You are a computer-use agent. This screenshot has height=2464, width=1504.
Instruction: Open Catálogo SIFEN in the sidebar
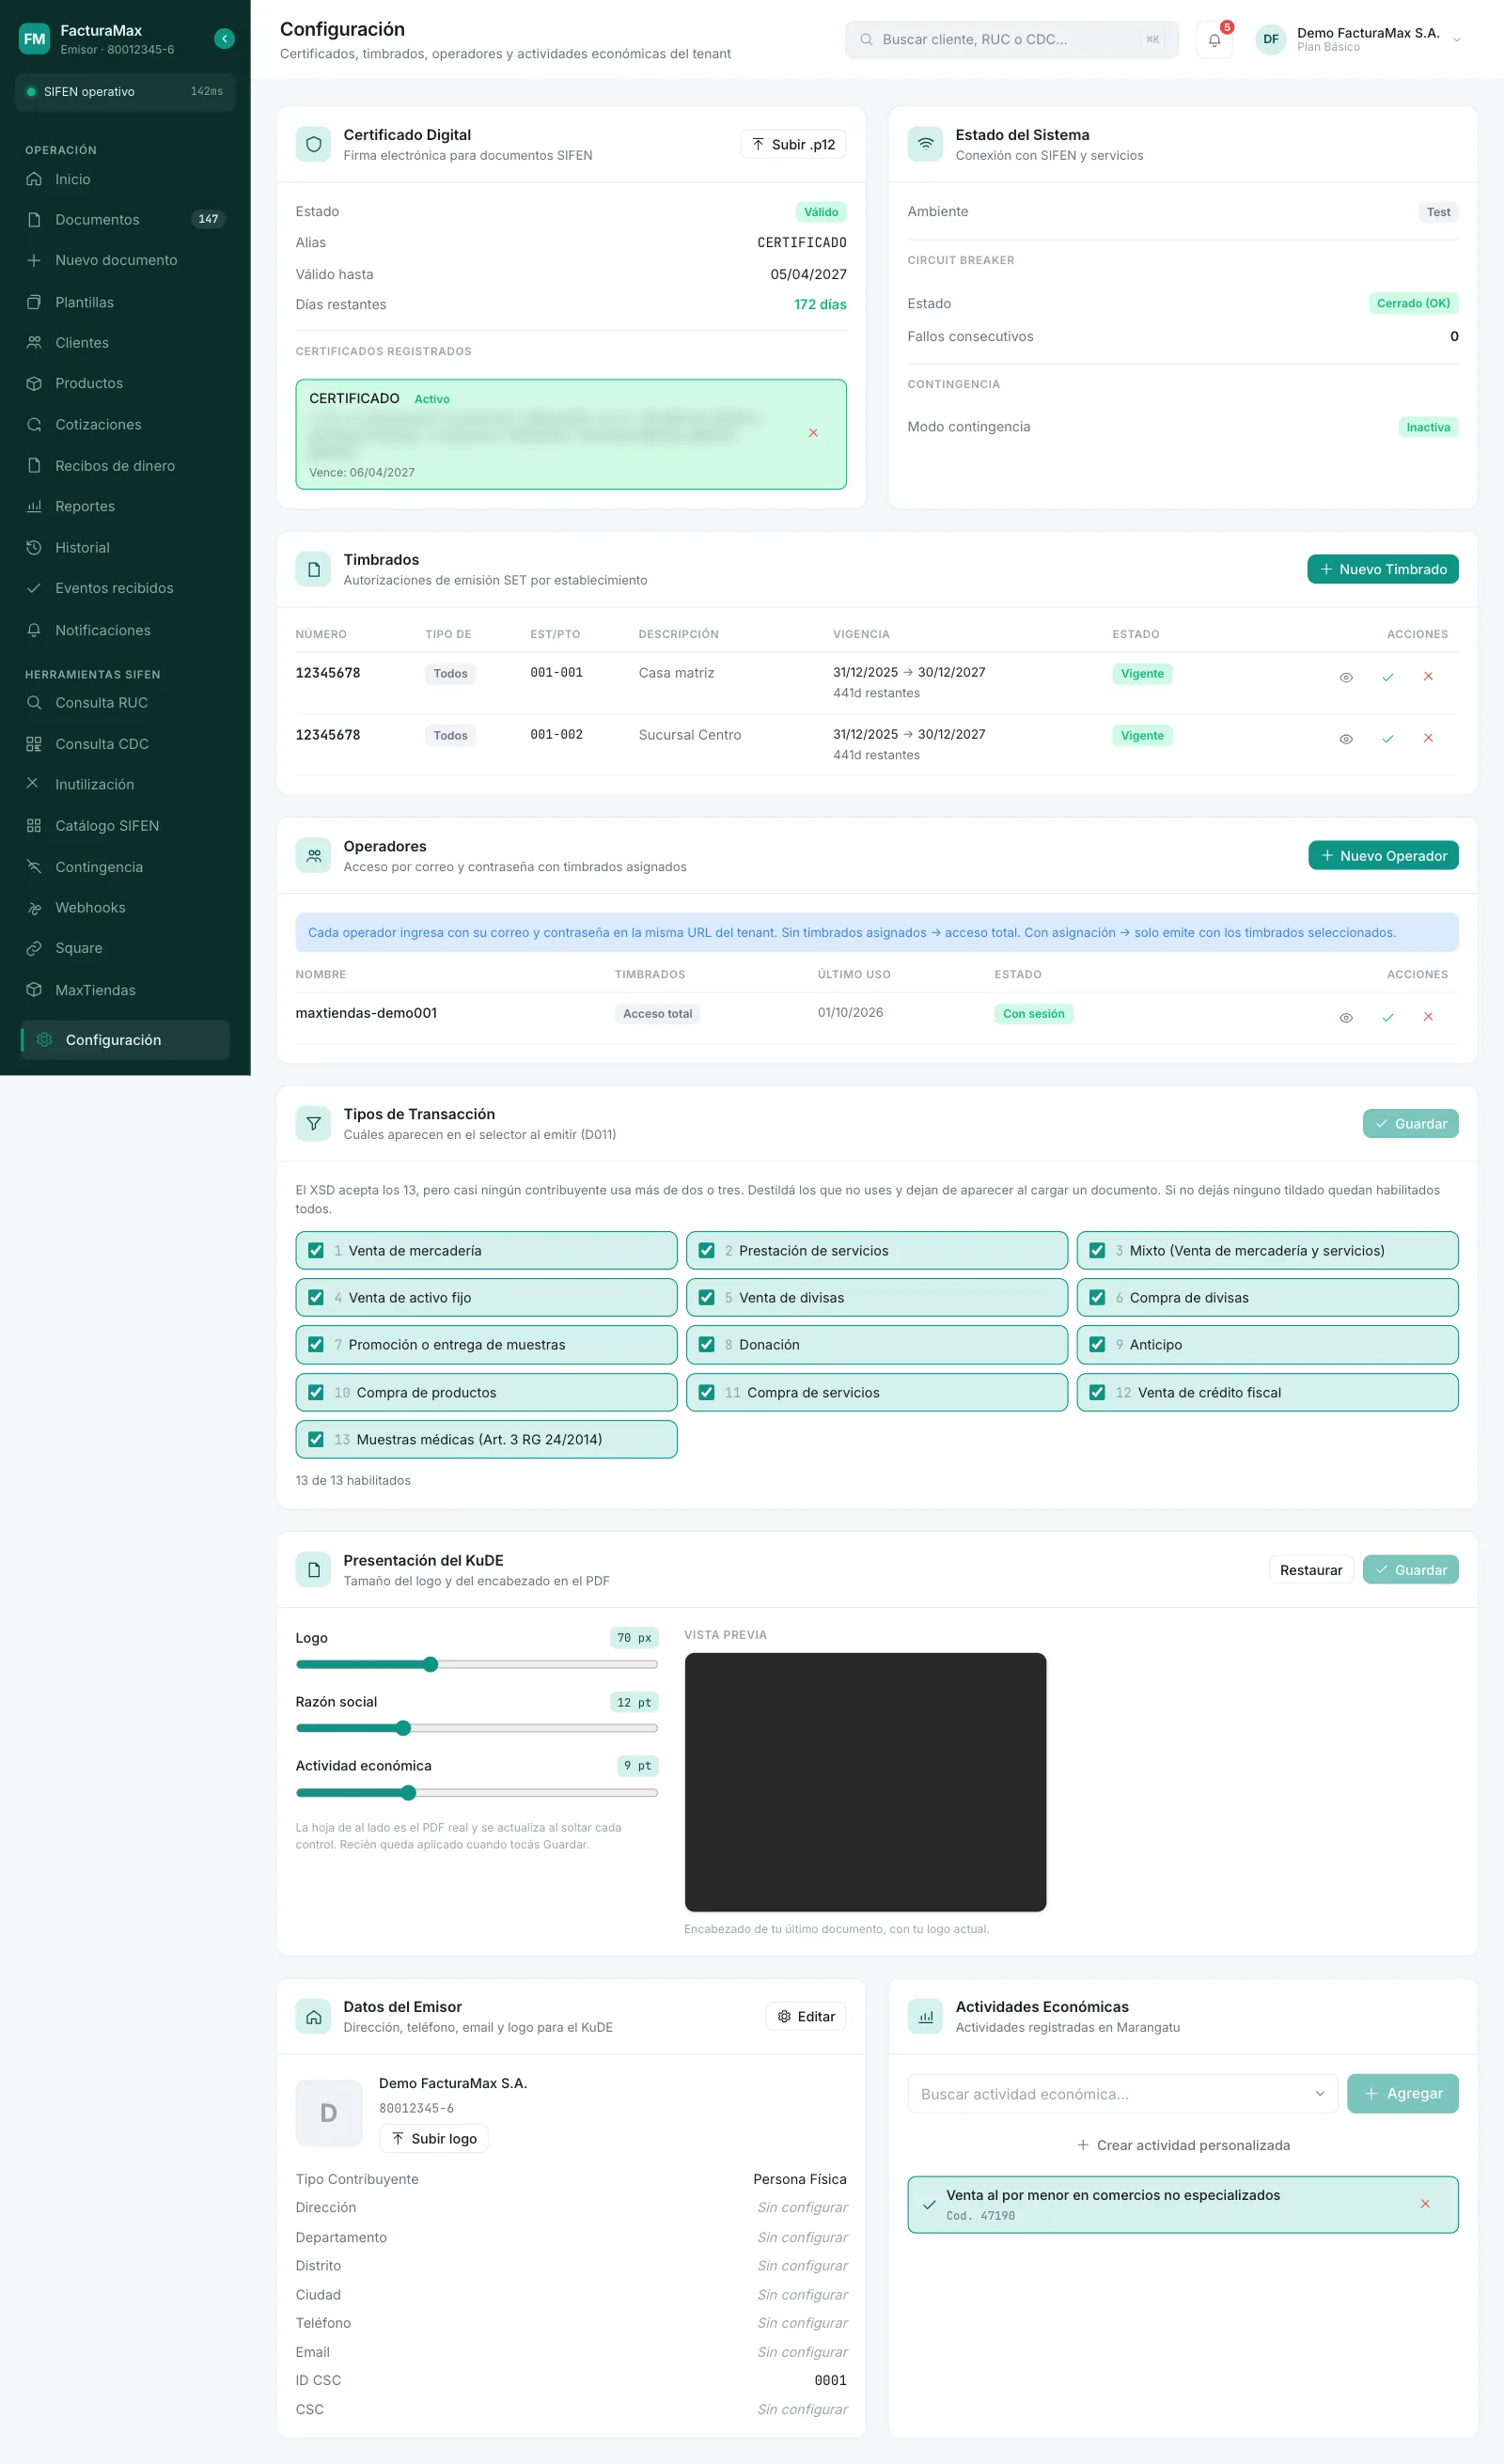click(125, 826)
